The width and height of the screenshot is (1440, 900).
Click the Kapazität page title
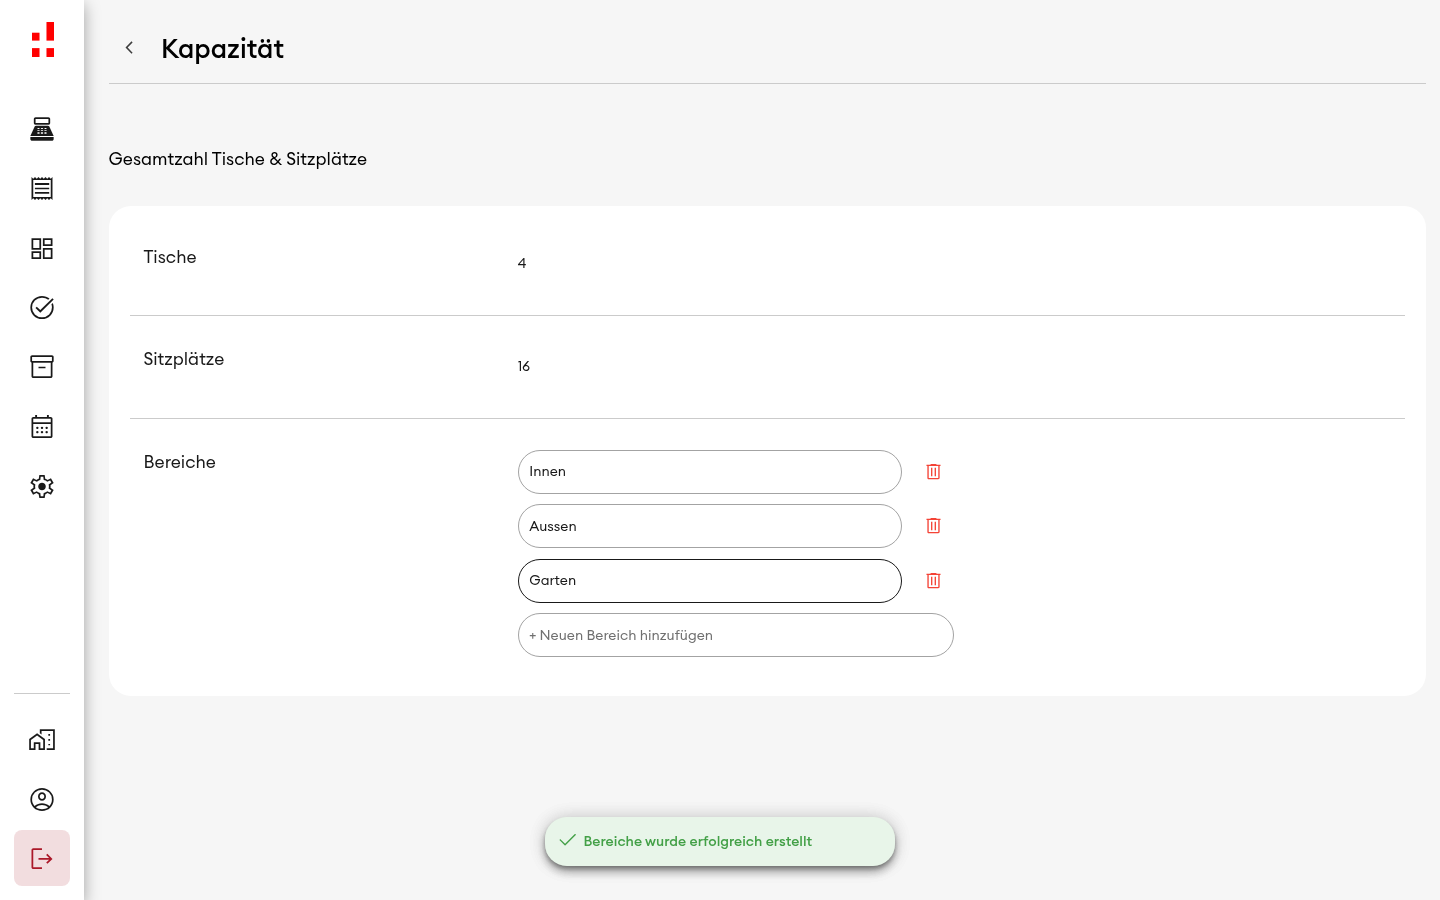(x=222, y=49)
